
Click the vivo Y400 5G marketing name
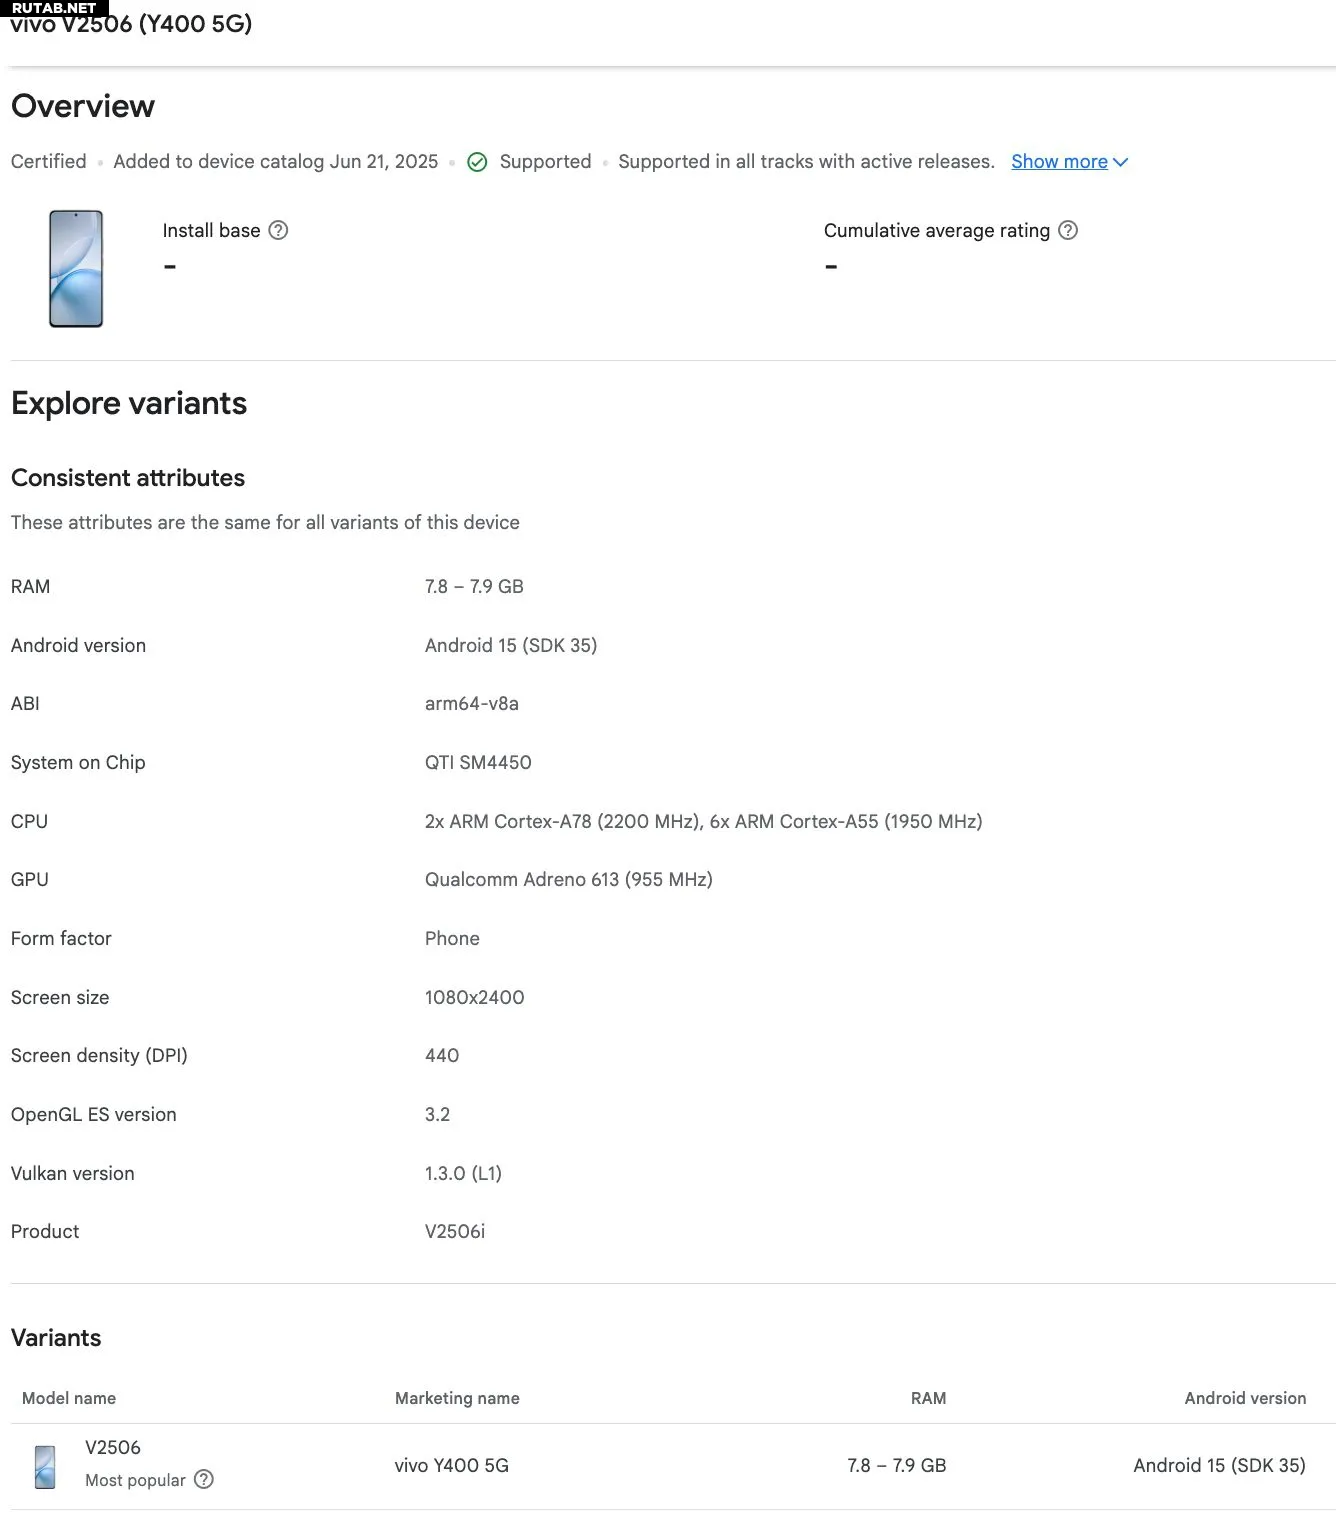[452, 1465]
